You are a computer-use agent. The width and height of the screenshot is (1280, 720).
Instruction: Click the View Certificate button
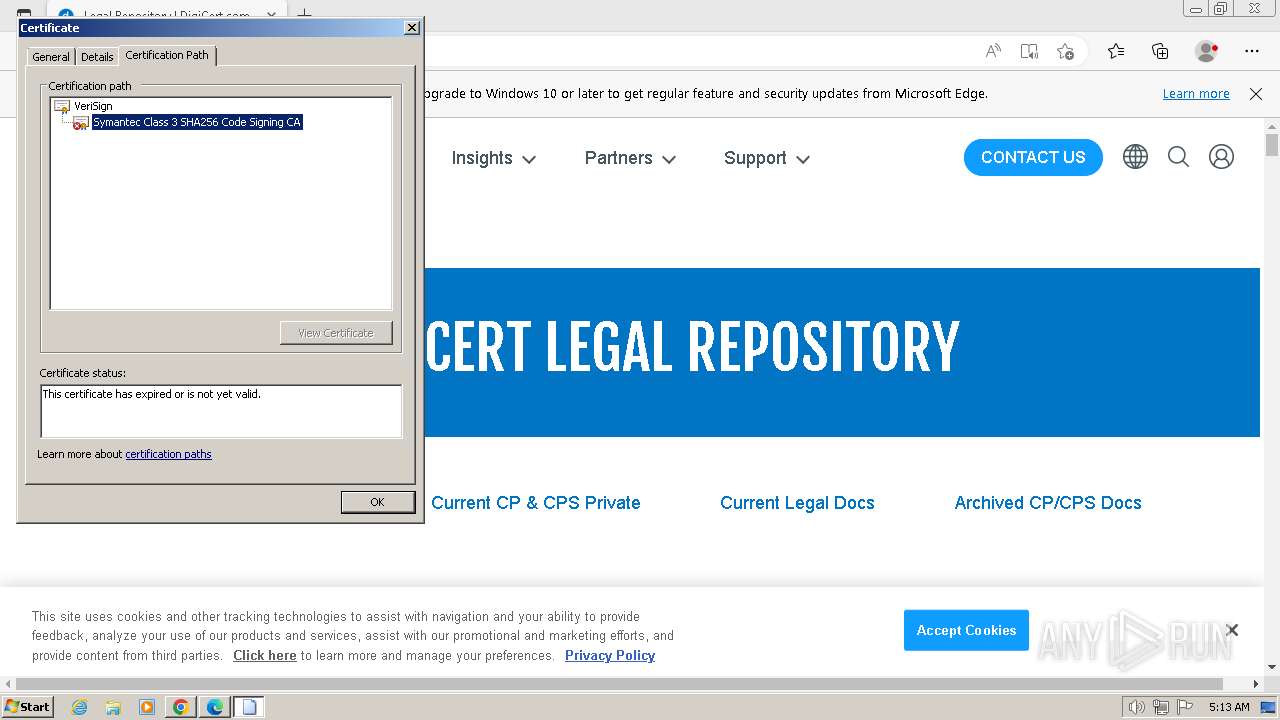[336, 333]
